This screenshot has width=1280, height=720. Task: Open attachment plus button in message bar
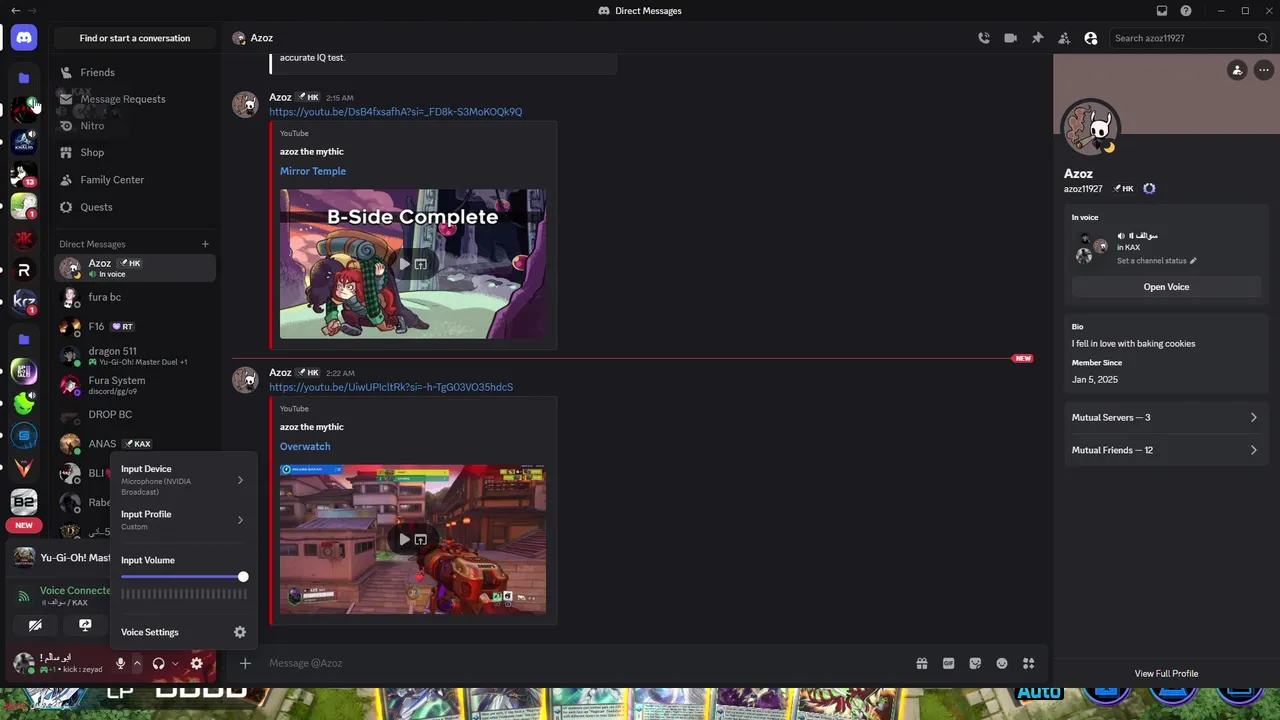(x=245, y=663)
